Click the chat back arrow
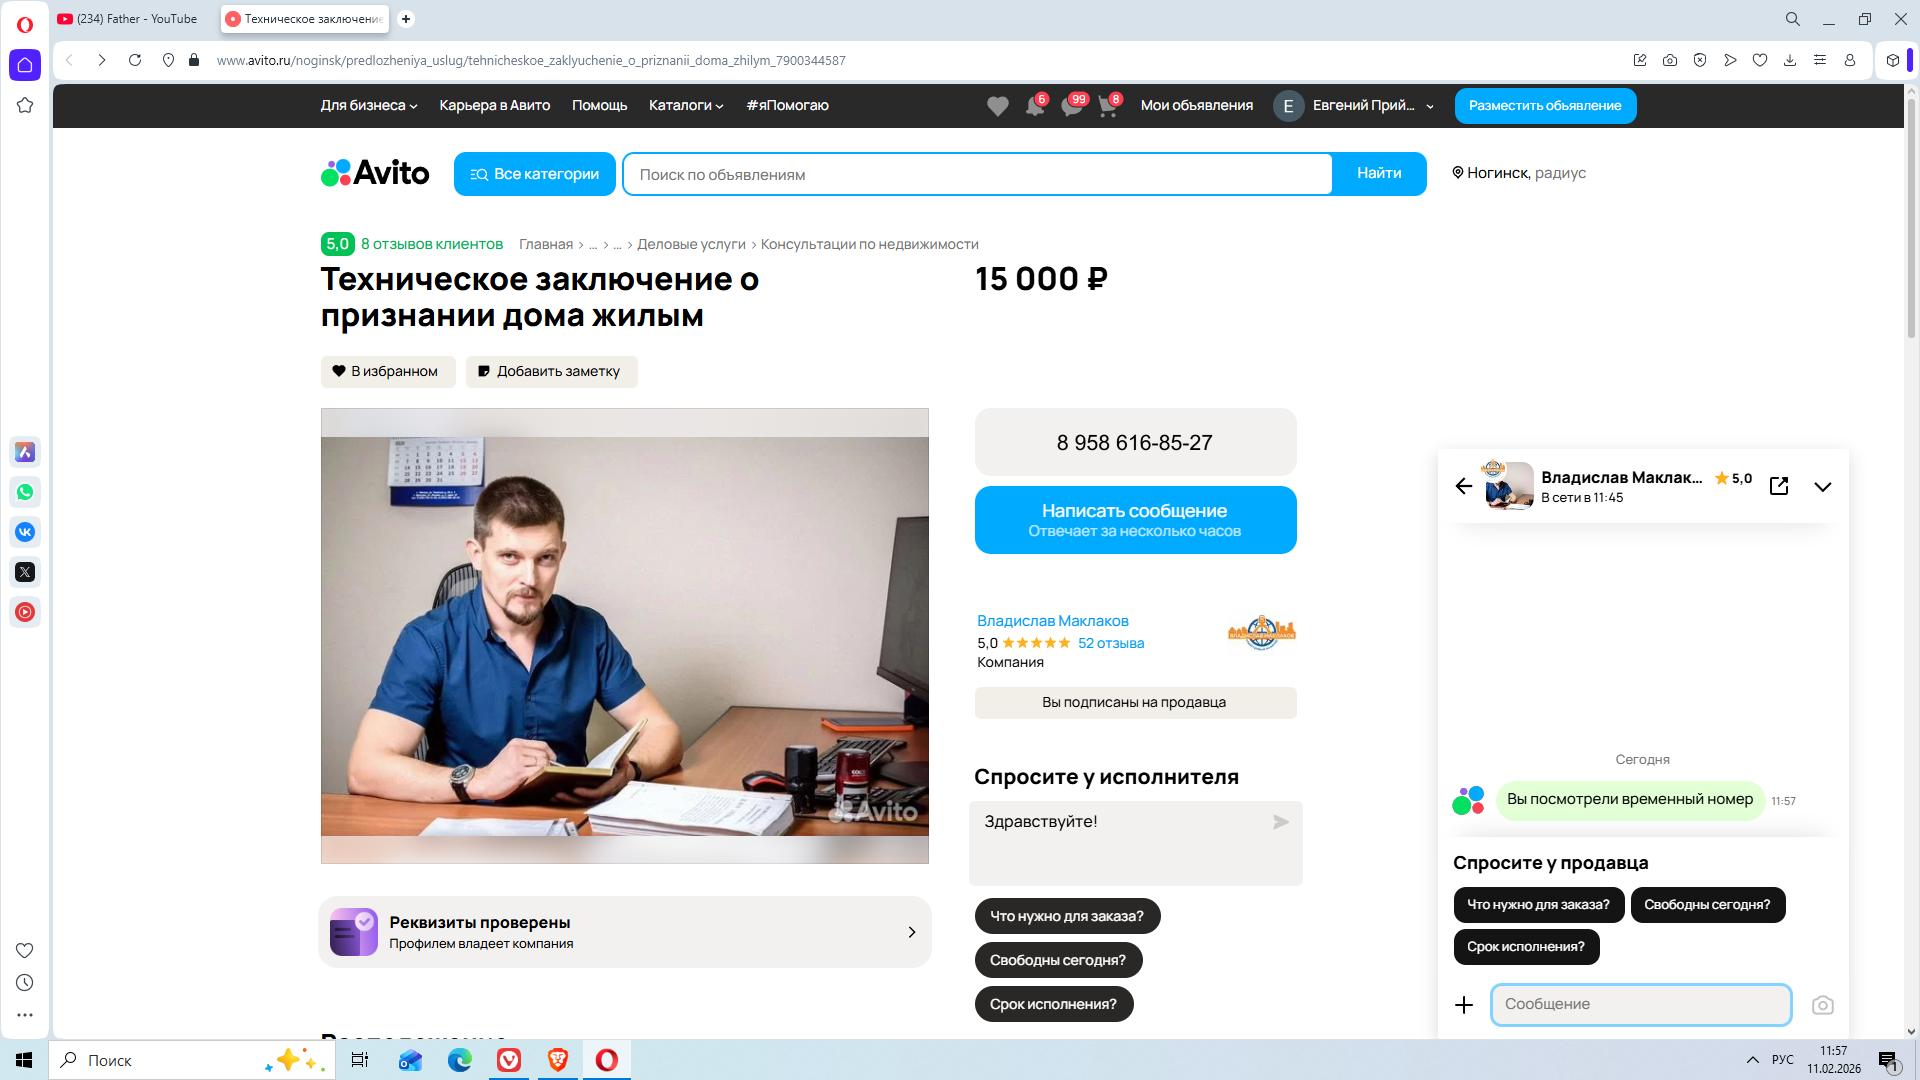Image resolution: width=1920 pixels, height=1080 pixels. coord(1464,486)
